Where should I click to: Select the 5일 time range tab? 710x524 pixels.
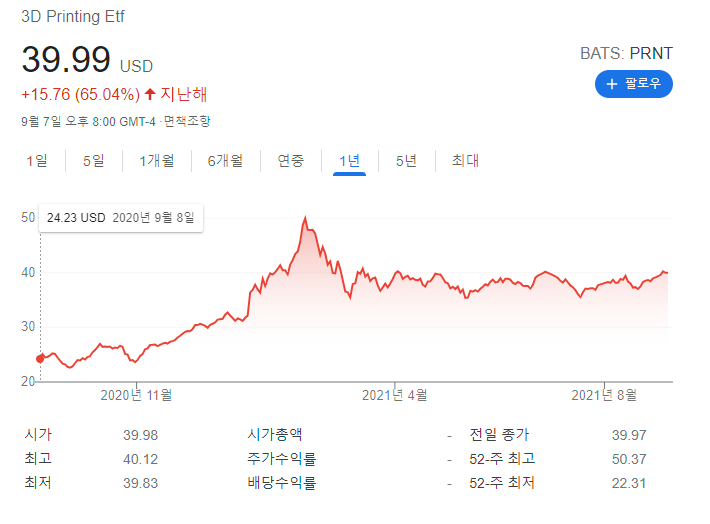tap(93, 161)
